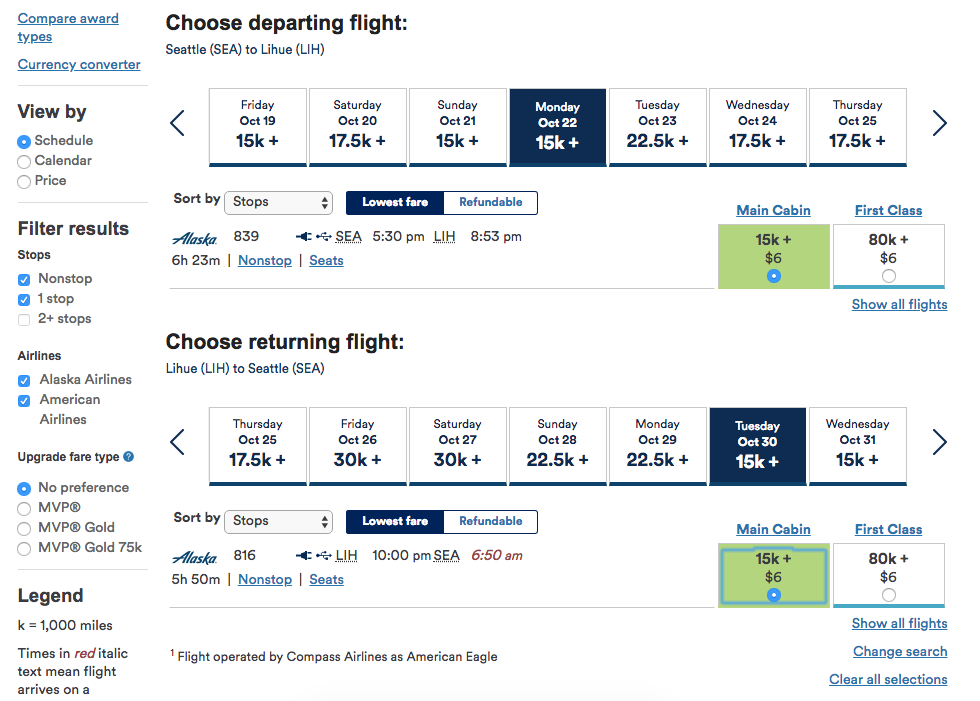This screenshot has width=980, height=701.
Task: Click the USB icon on flight 816
Action: [323, 556]
